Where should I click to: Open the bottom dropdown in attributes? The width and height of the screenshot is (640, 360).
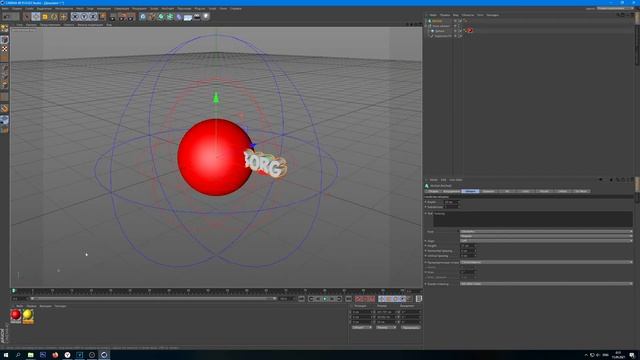tap(546, 284)
